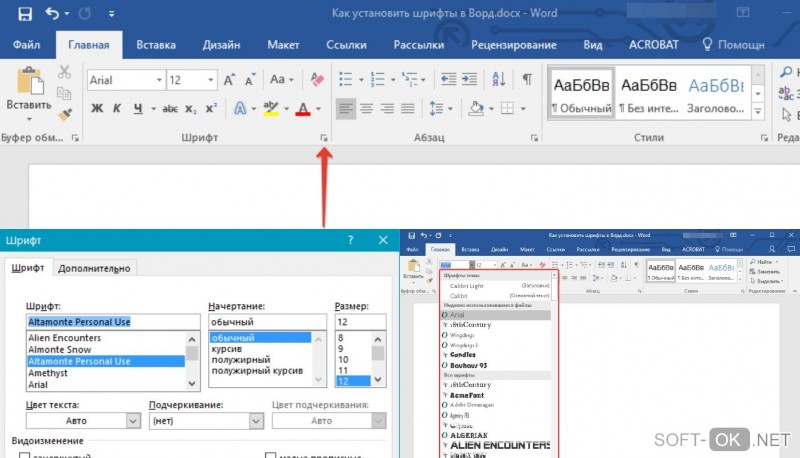Viewport: 800px width, 458px height.
Task: Click the question mark in the Шрифт dialog
Action: click(x=351, y=240)
